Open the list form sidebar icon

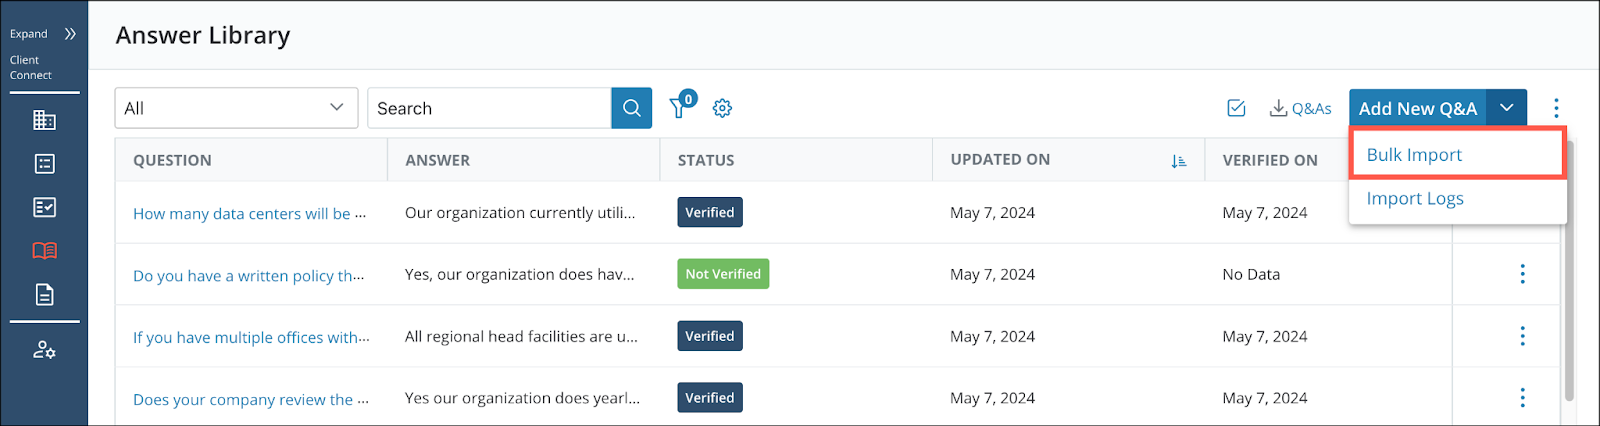(44, 164)
